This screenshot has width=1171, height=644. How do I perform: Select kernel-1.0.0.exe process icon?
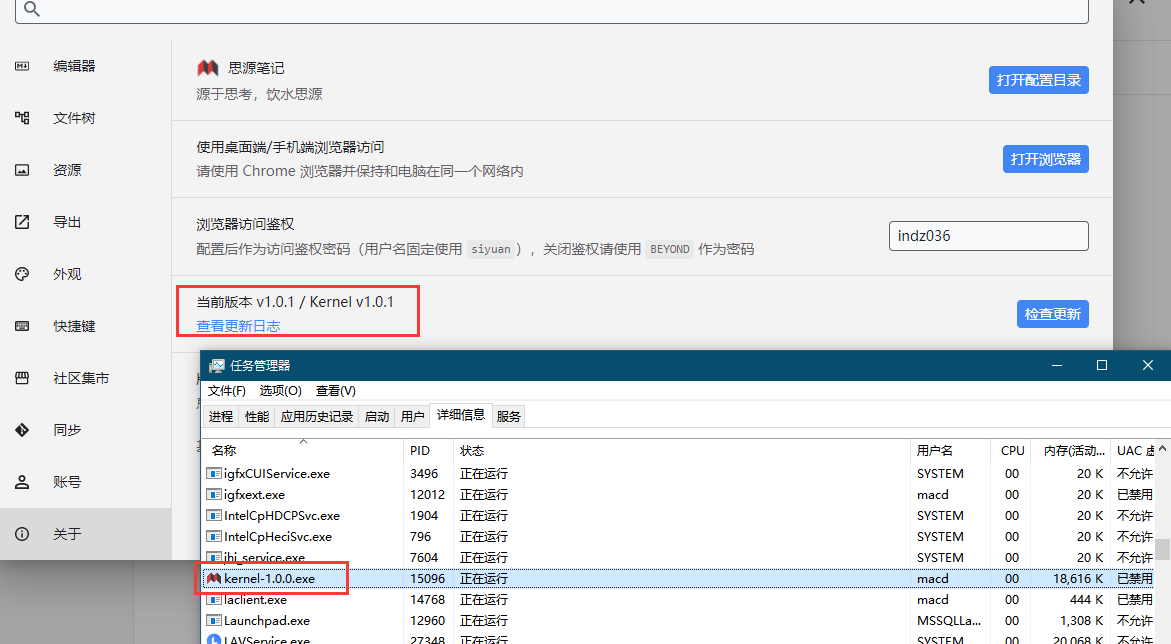click(214, 578)
